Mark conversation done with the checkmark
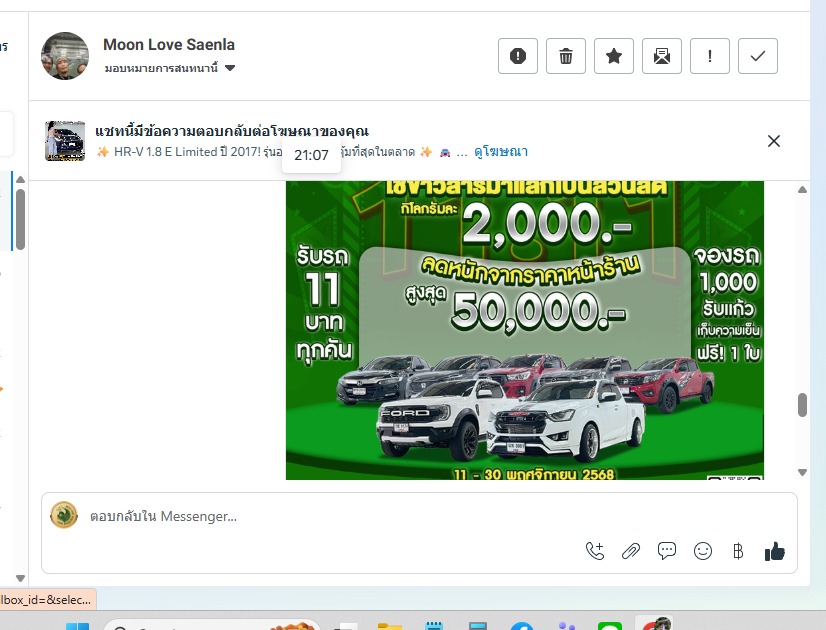826x630 pixels. 758,56
